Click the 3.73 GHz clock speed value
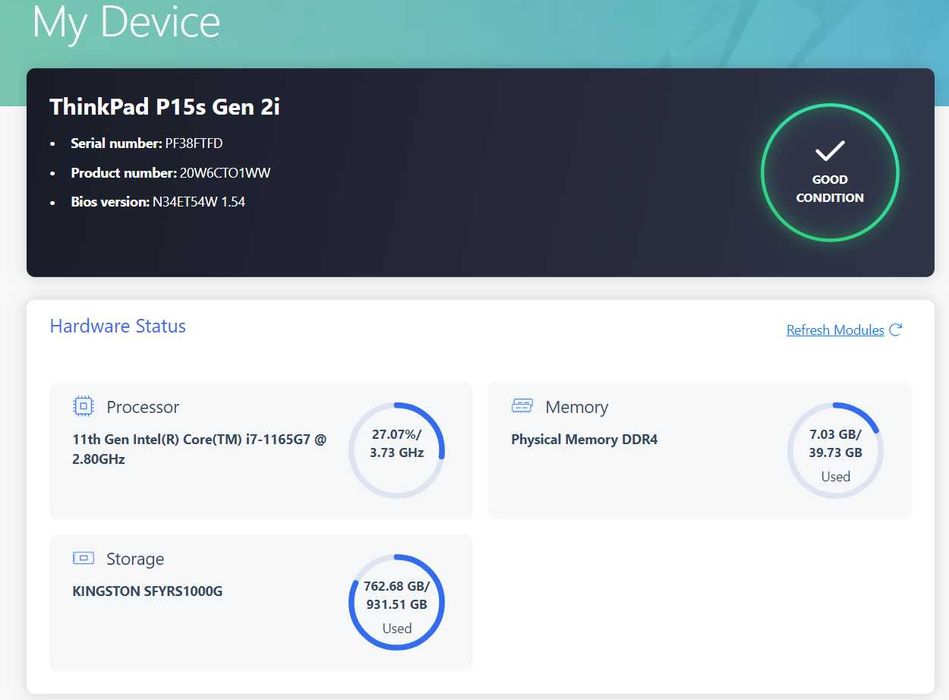Viewport: 949px width, 700px height. (x=396, y=453)
